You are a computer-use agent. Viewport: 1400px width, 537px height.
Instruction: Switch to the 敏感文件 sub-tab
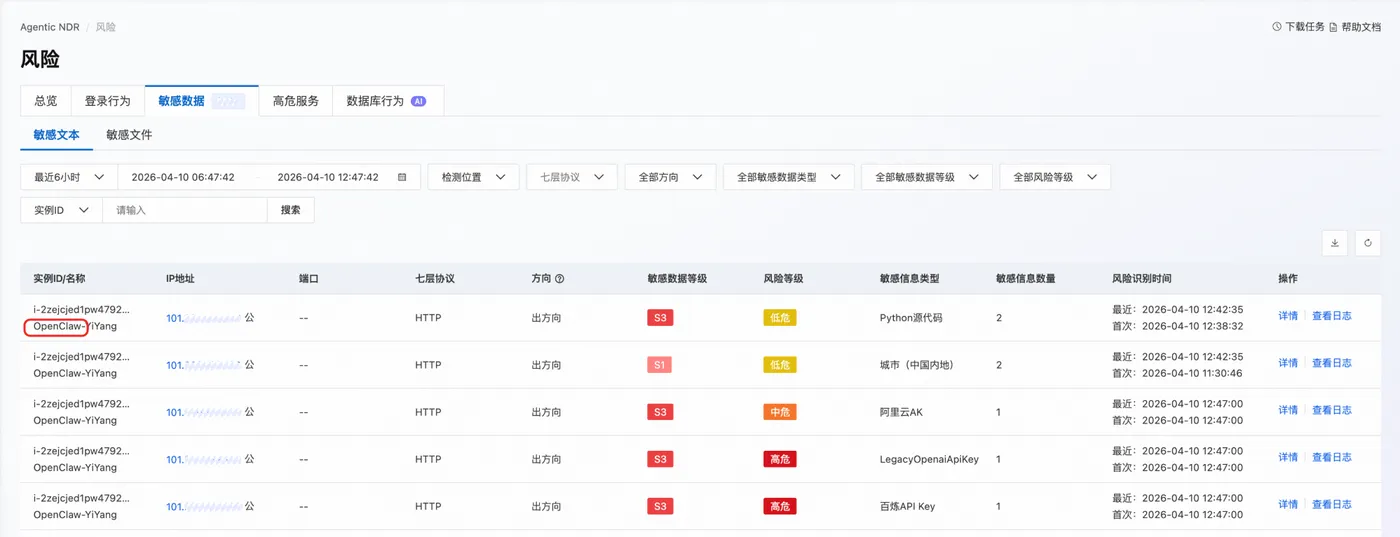[x=129, y=135]
